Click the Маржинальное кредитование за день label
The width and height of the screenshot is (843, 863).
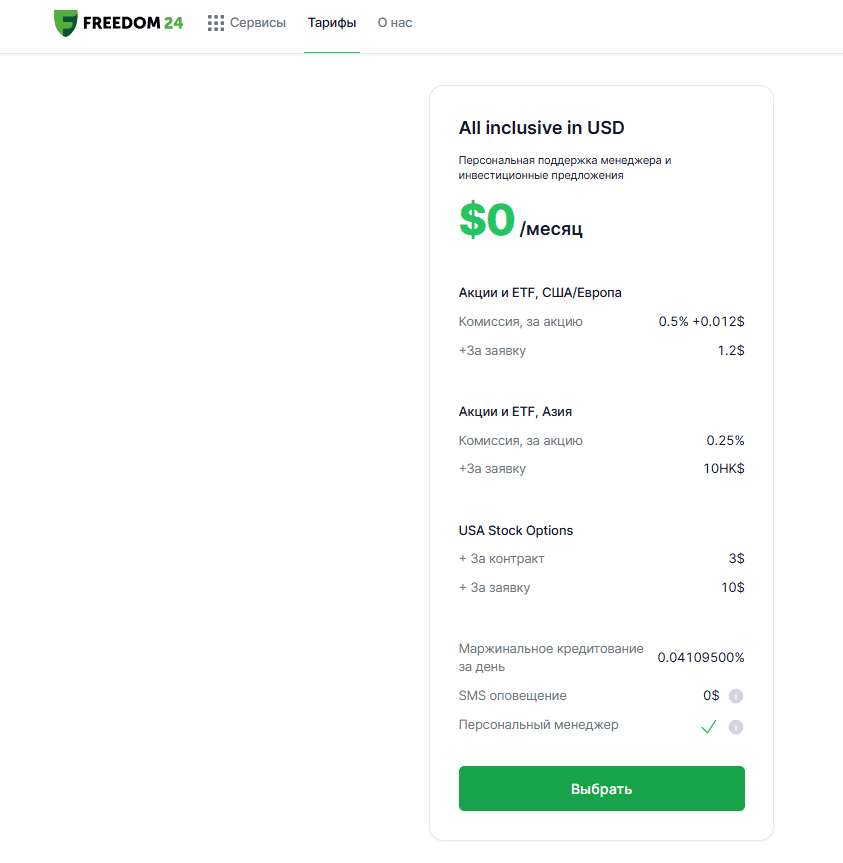coord(551,657)
